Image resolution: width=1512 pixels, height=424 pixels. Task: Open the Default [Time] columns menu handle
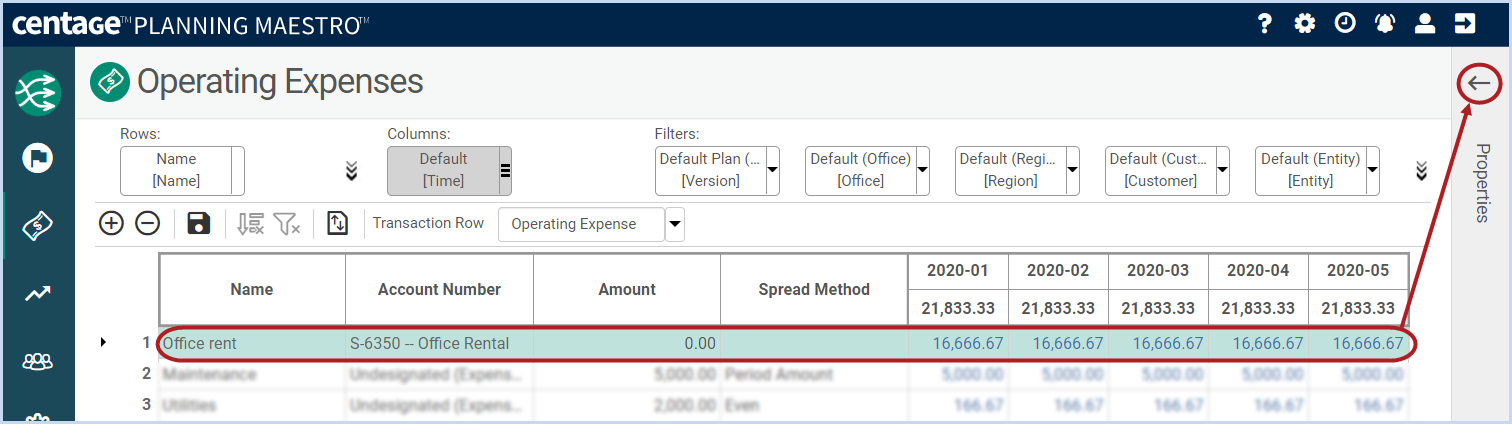click(x=505, y=170)
